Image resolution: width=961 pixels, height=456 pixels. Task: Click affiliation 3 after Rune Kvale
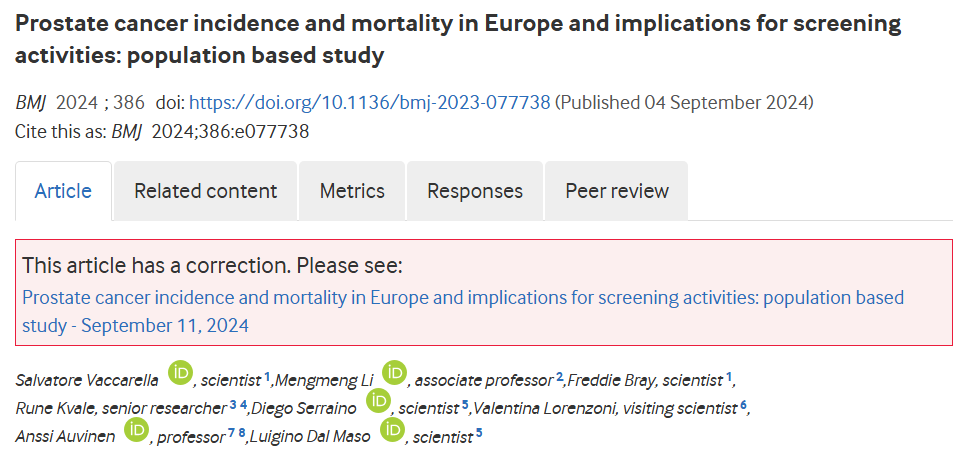pos(232,404)
